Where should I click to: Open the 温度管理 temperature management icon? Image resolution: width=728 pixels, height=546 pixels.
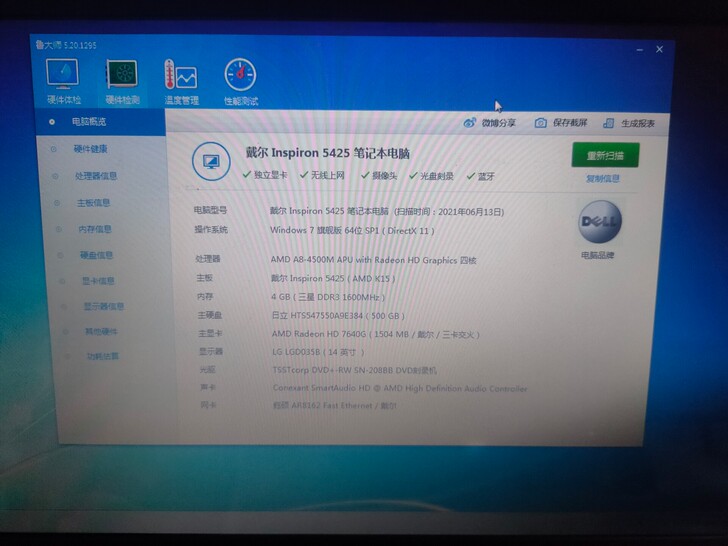[x=181, y=75]
